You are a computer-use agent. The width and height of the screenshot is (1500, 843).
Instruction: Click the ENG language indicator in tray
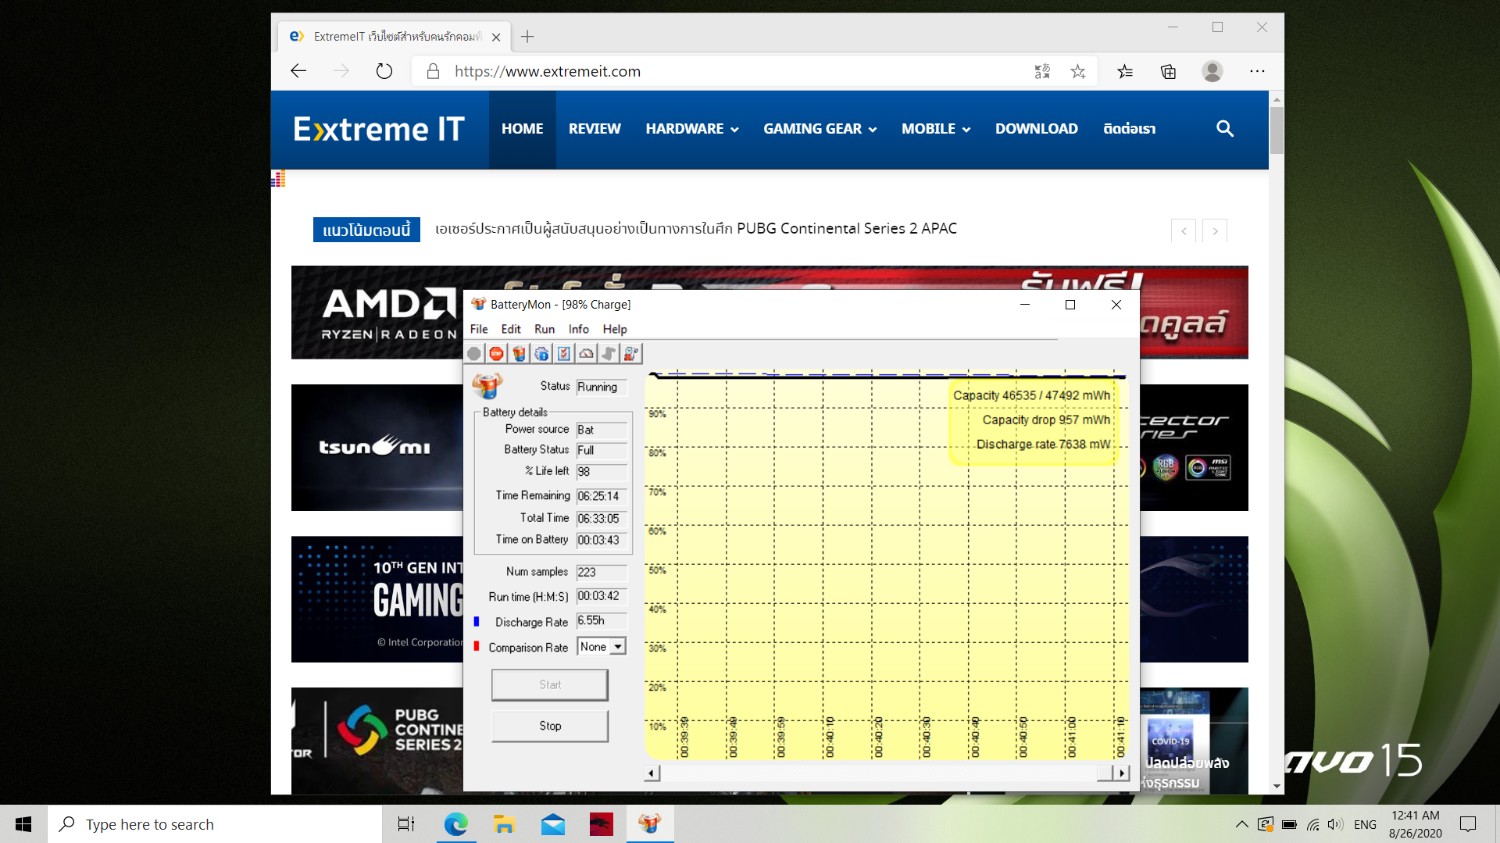(1365, 825)
